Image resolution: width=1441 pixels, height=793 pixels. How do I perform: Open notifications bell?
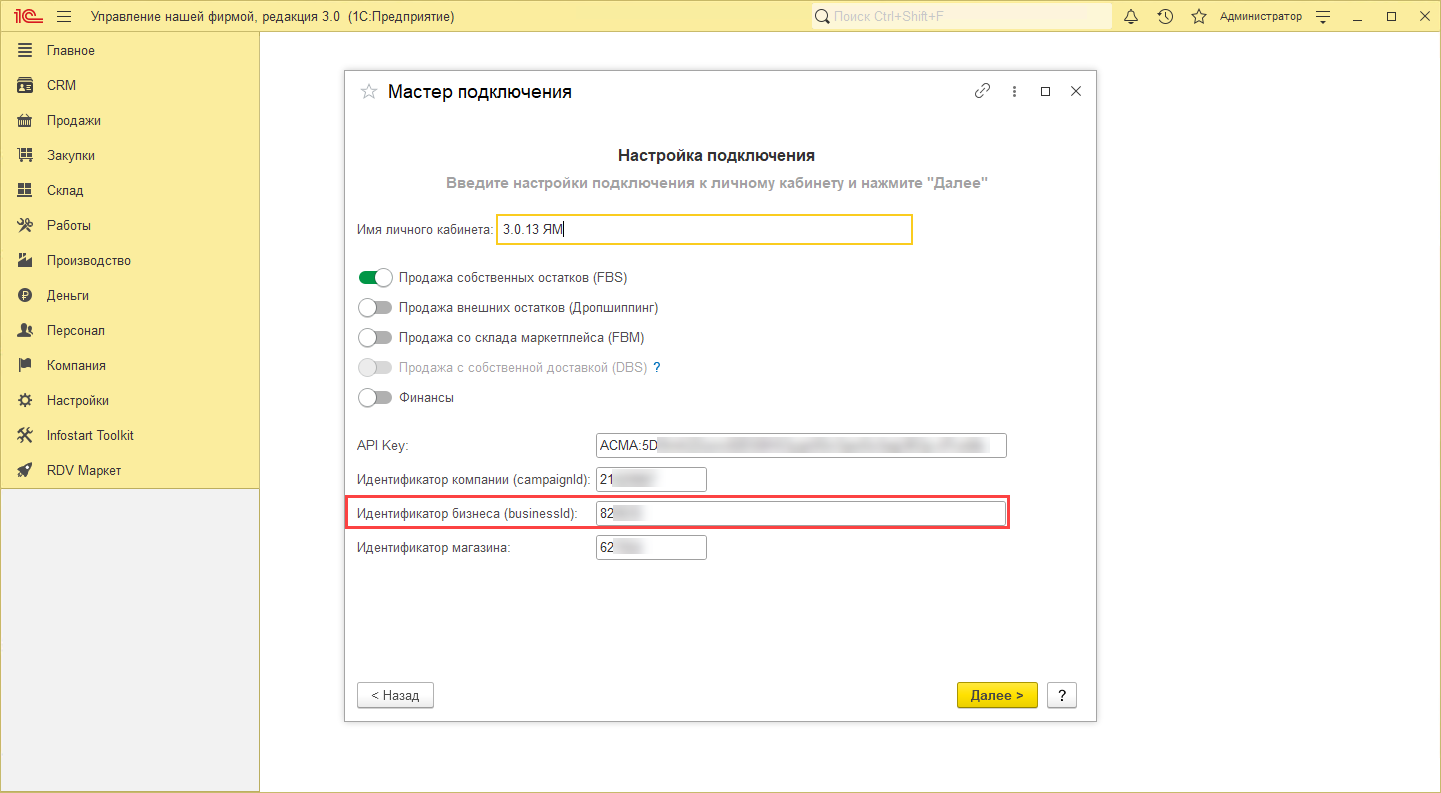(1131, 17)
